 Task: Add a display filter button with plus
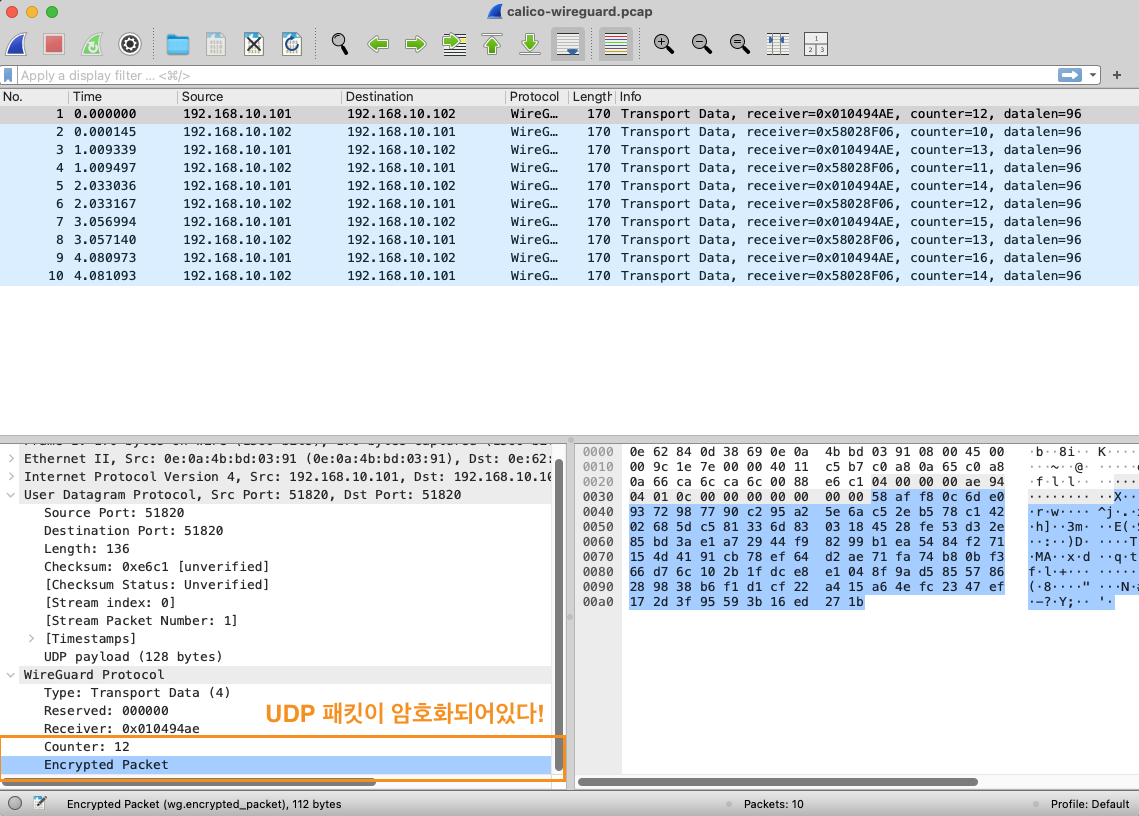tap(1117, 75)
